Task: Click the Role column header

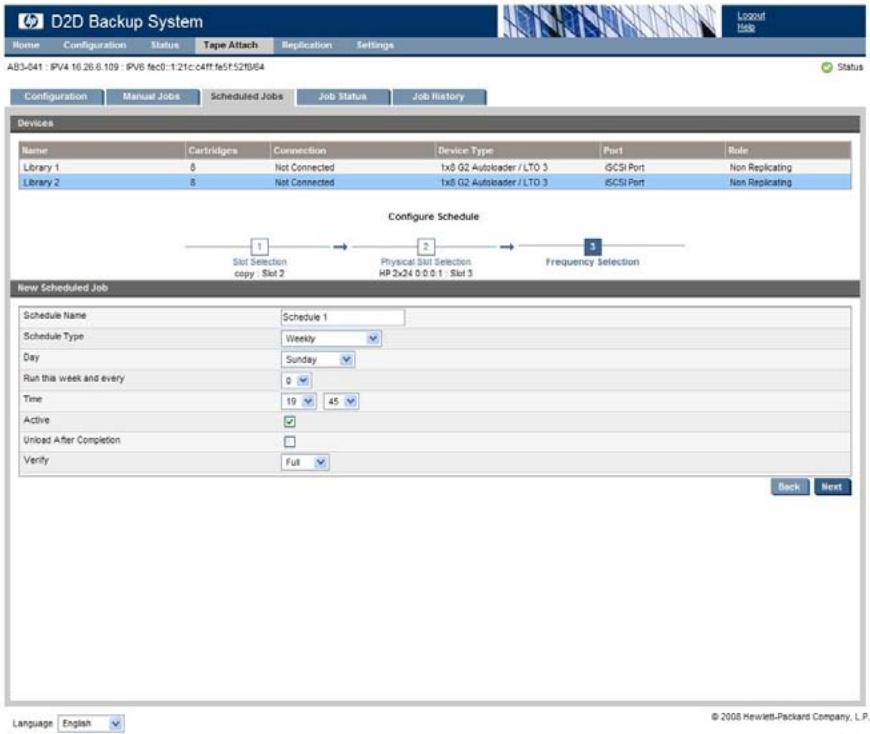Action: (788, 150)
